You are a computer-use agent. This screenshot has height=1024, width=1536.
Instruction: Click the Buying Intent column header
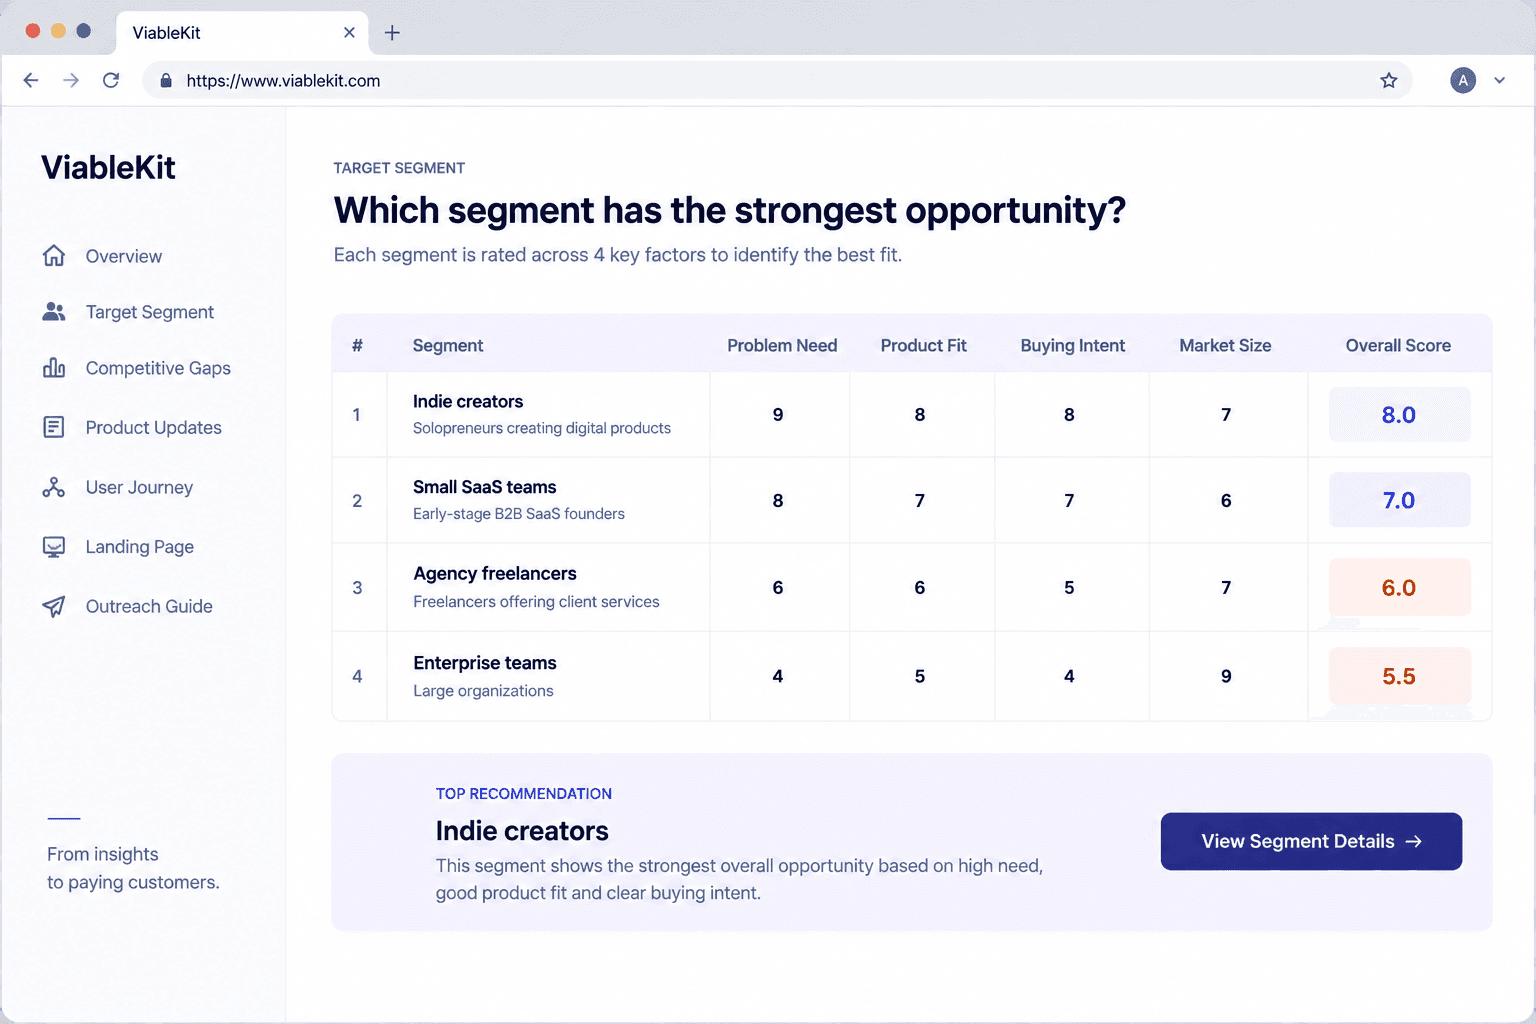pos(1073,345)
